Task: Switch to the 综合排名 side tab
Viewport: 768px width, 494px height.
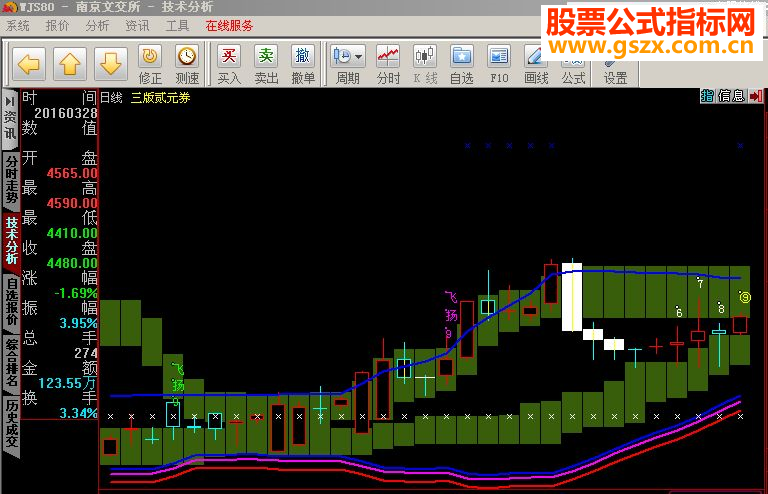Action: pos(11,362)
